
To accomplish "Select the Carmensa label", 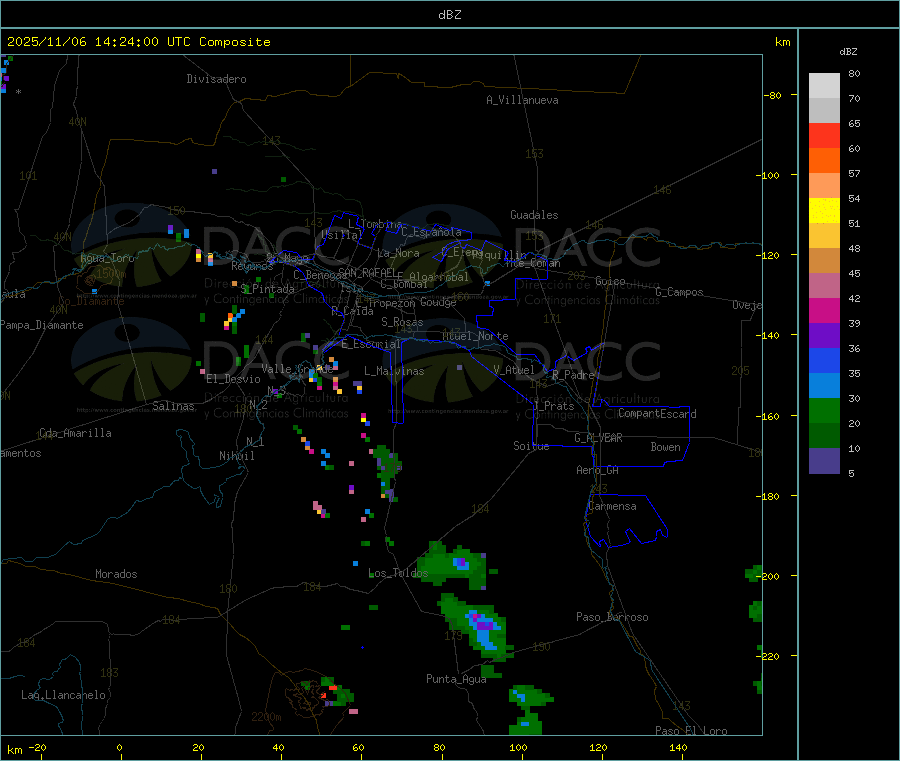I will (612, 506).
